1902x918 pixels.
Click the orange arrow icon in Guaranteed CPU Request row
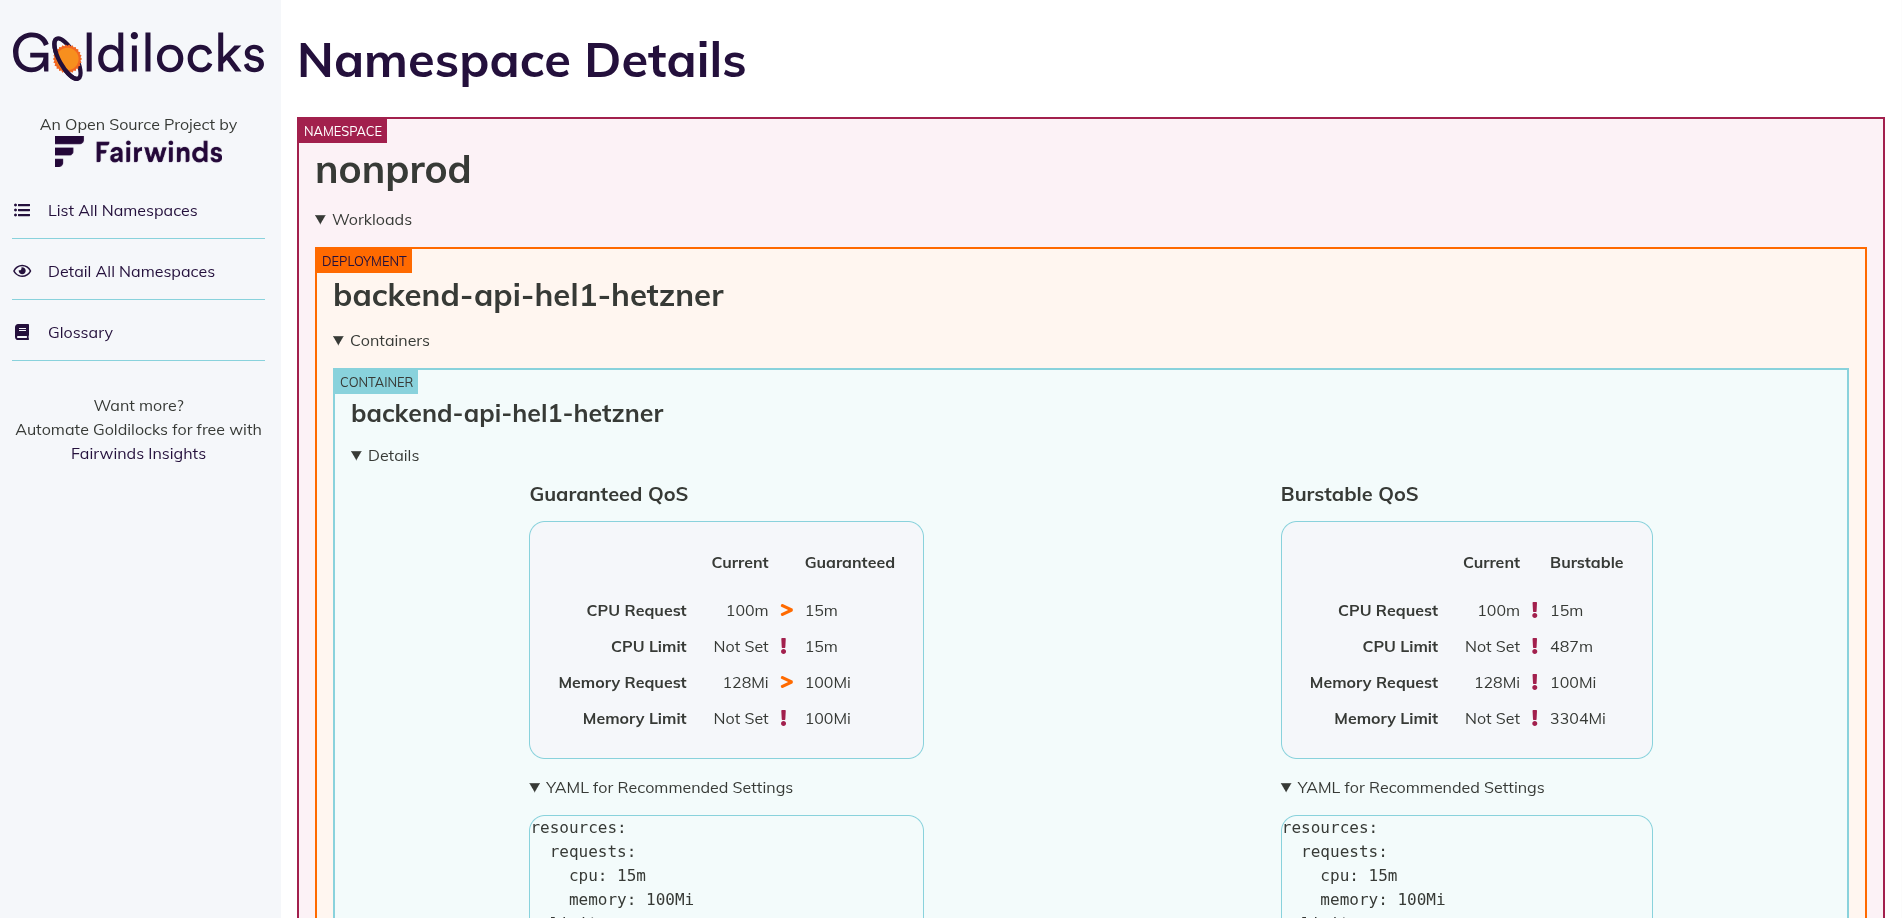click(x=787, y=610)
